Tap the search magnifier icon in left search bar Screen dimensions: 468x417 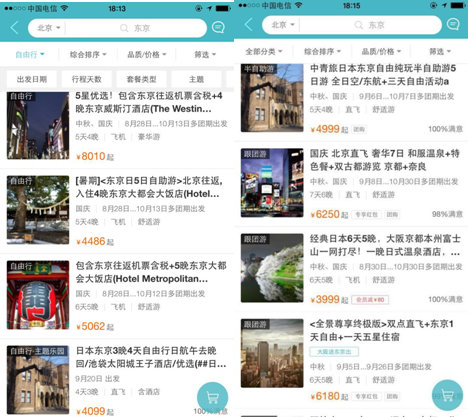pos(124,28)
